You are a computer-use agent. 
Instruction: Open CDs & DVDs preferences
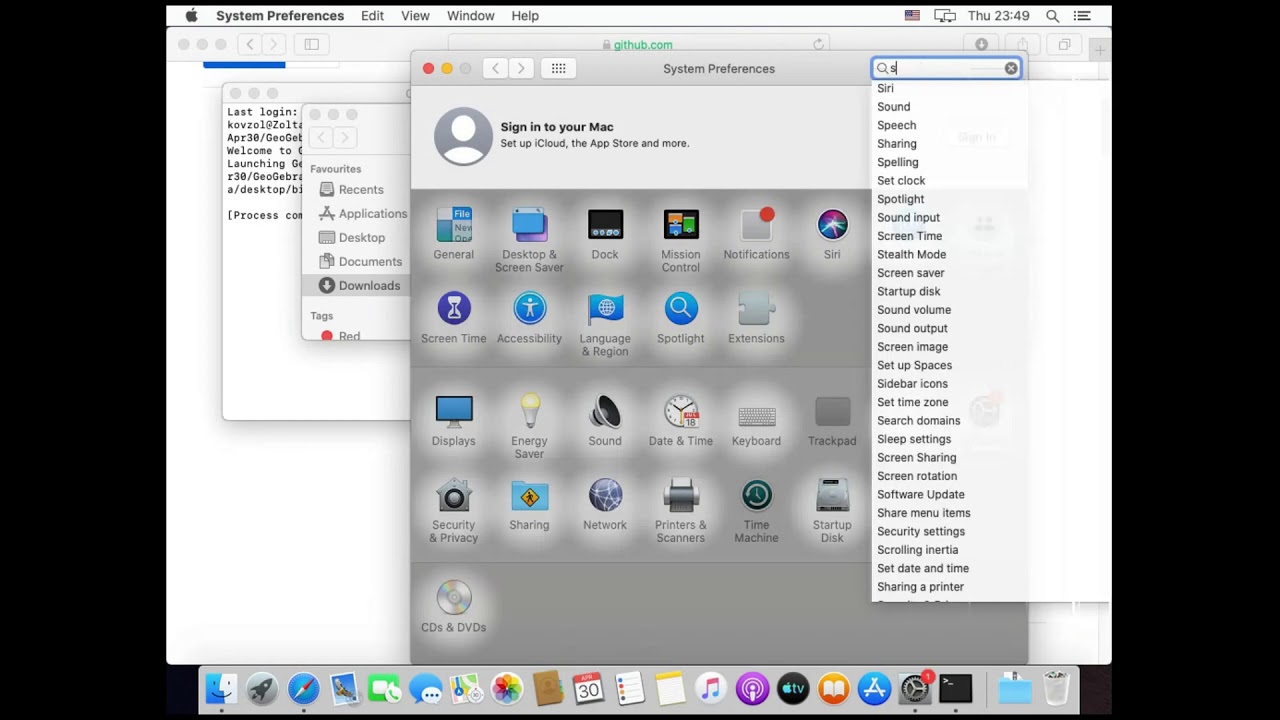454,598
